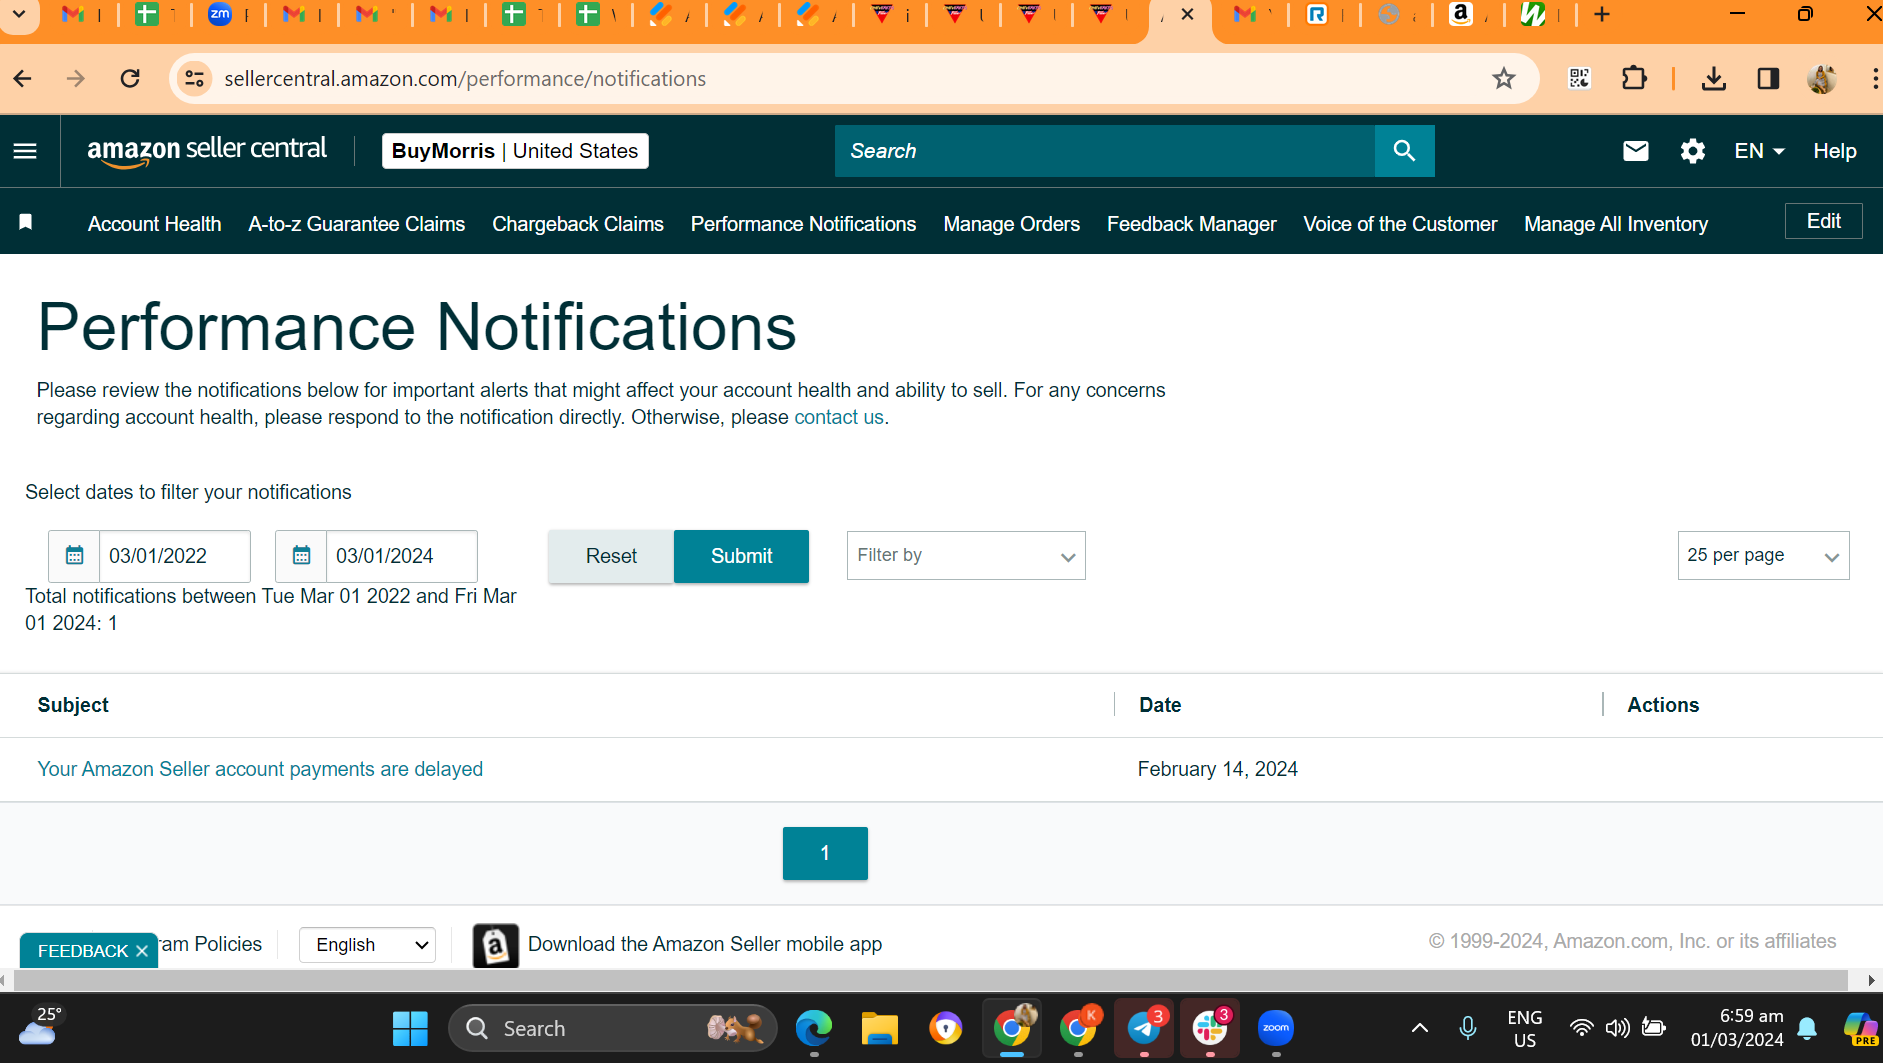Click the browser address bar URL
Screen dimensions: 1883x1063
click(465, 78)
